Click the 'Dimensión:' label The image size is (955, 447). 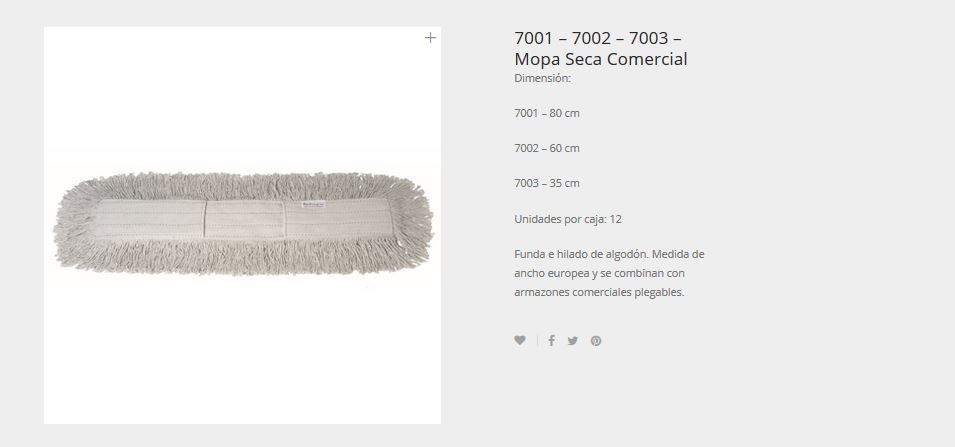543,78
